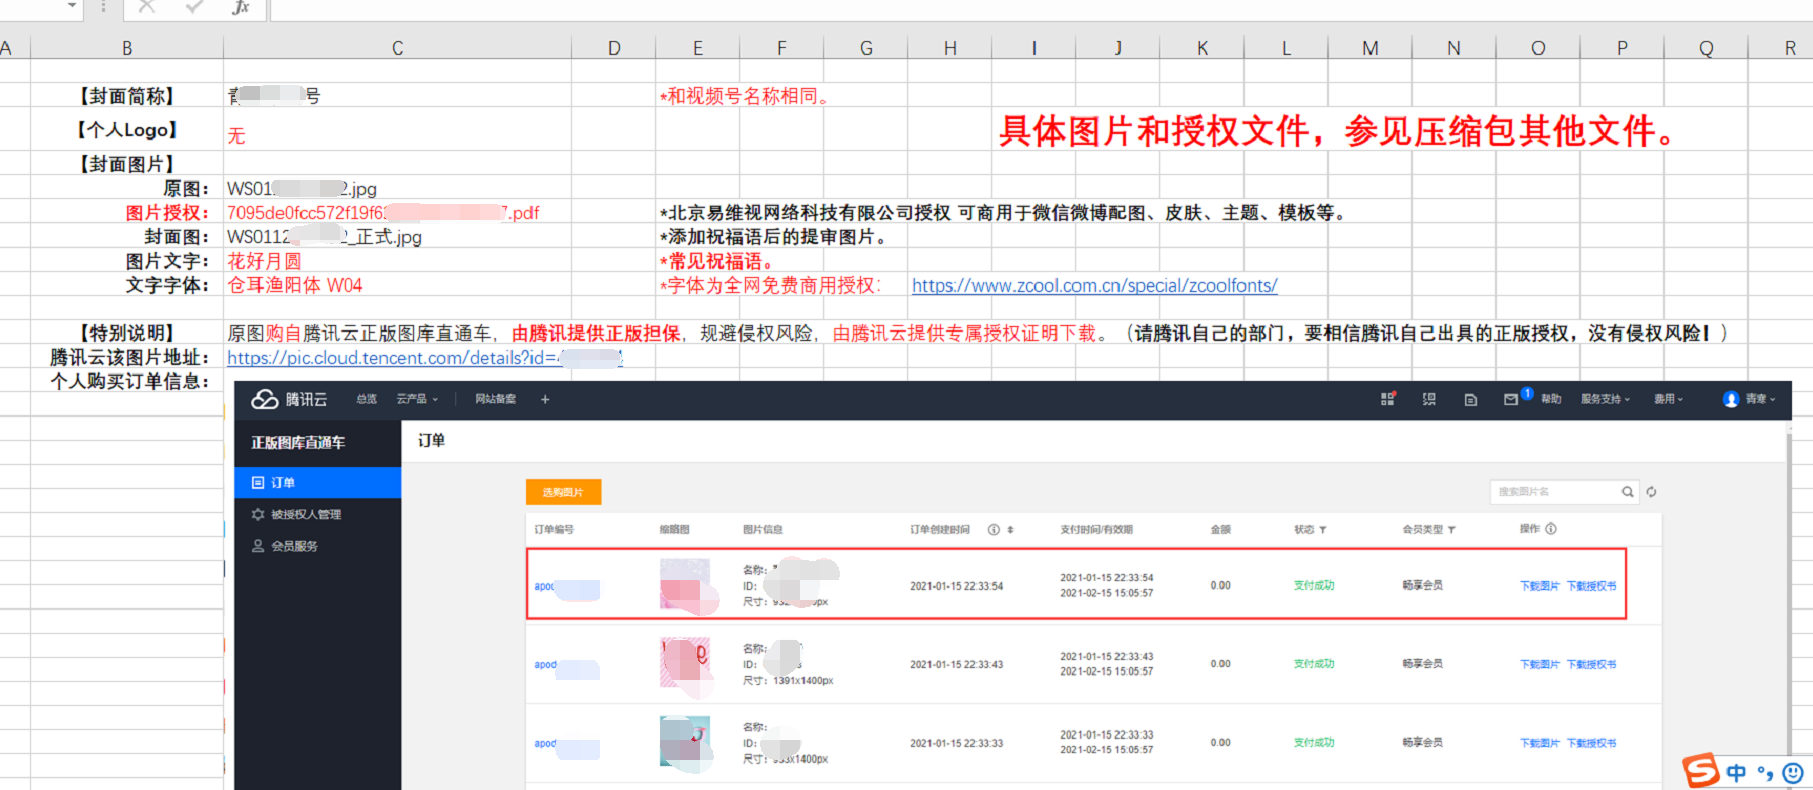This screenshot has height=790, width=1813.
Task: Click the list icon beside sidebar 订单
Action: tap(258, 483)
